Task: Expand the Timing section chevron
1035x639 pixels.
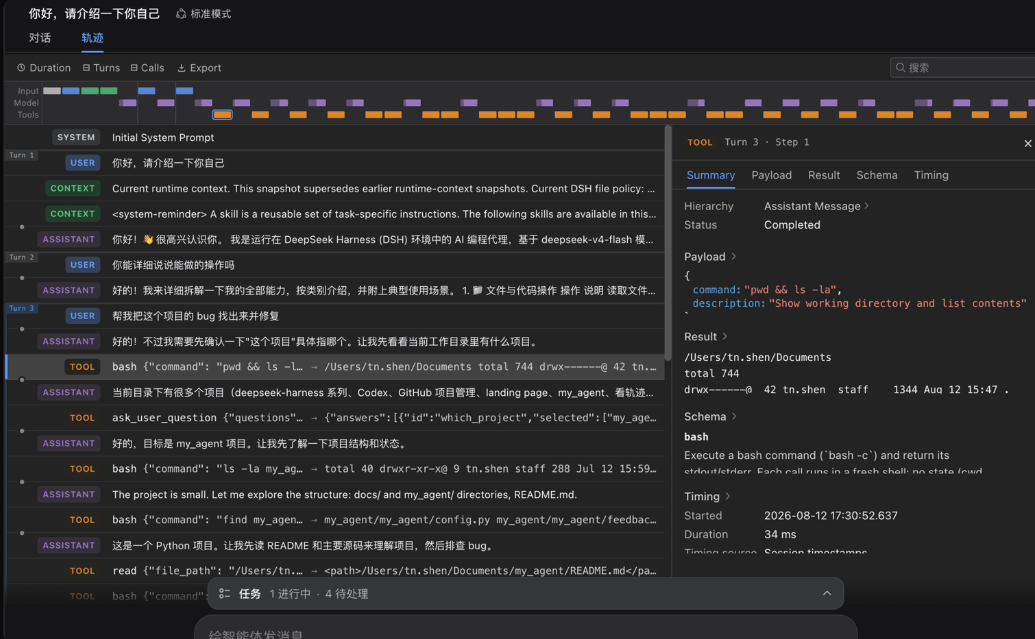Action: tap(728, 496)
